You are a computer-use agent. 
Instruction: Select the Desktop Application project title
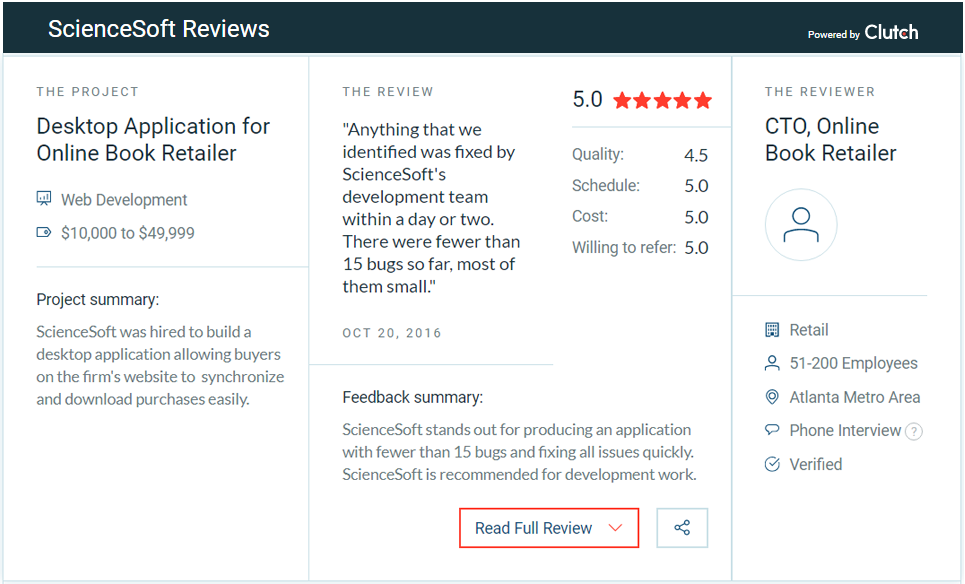click(x=153, y=140)
